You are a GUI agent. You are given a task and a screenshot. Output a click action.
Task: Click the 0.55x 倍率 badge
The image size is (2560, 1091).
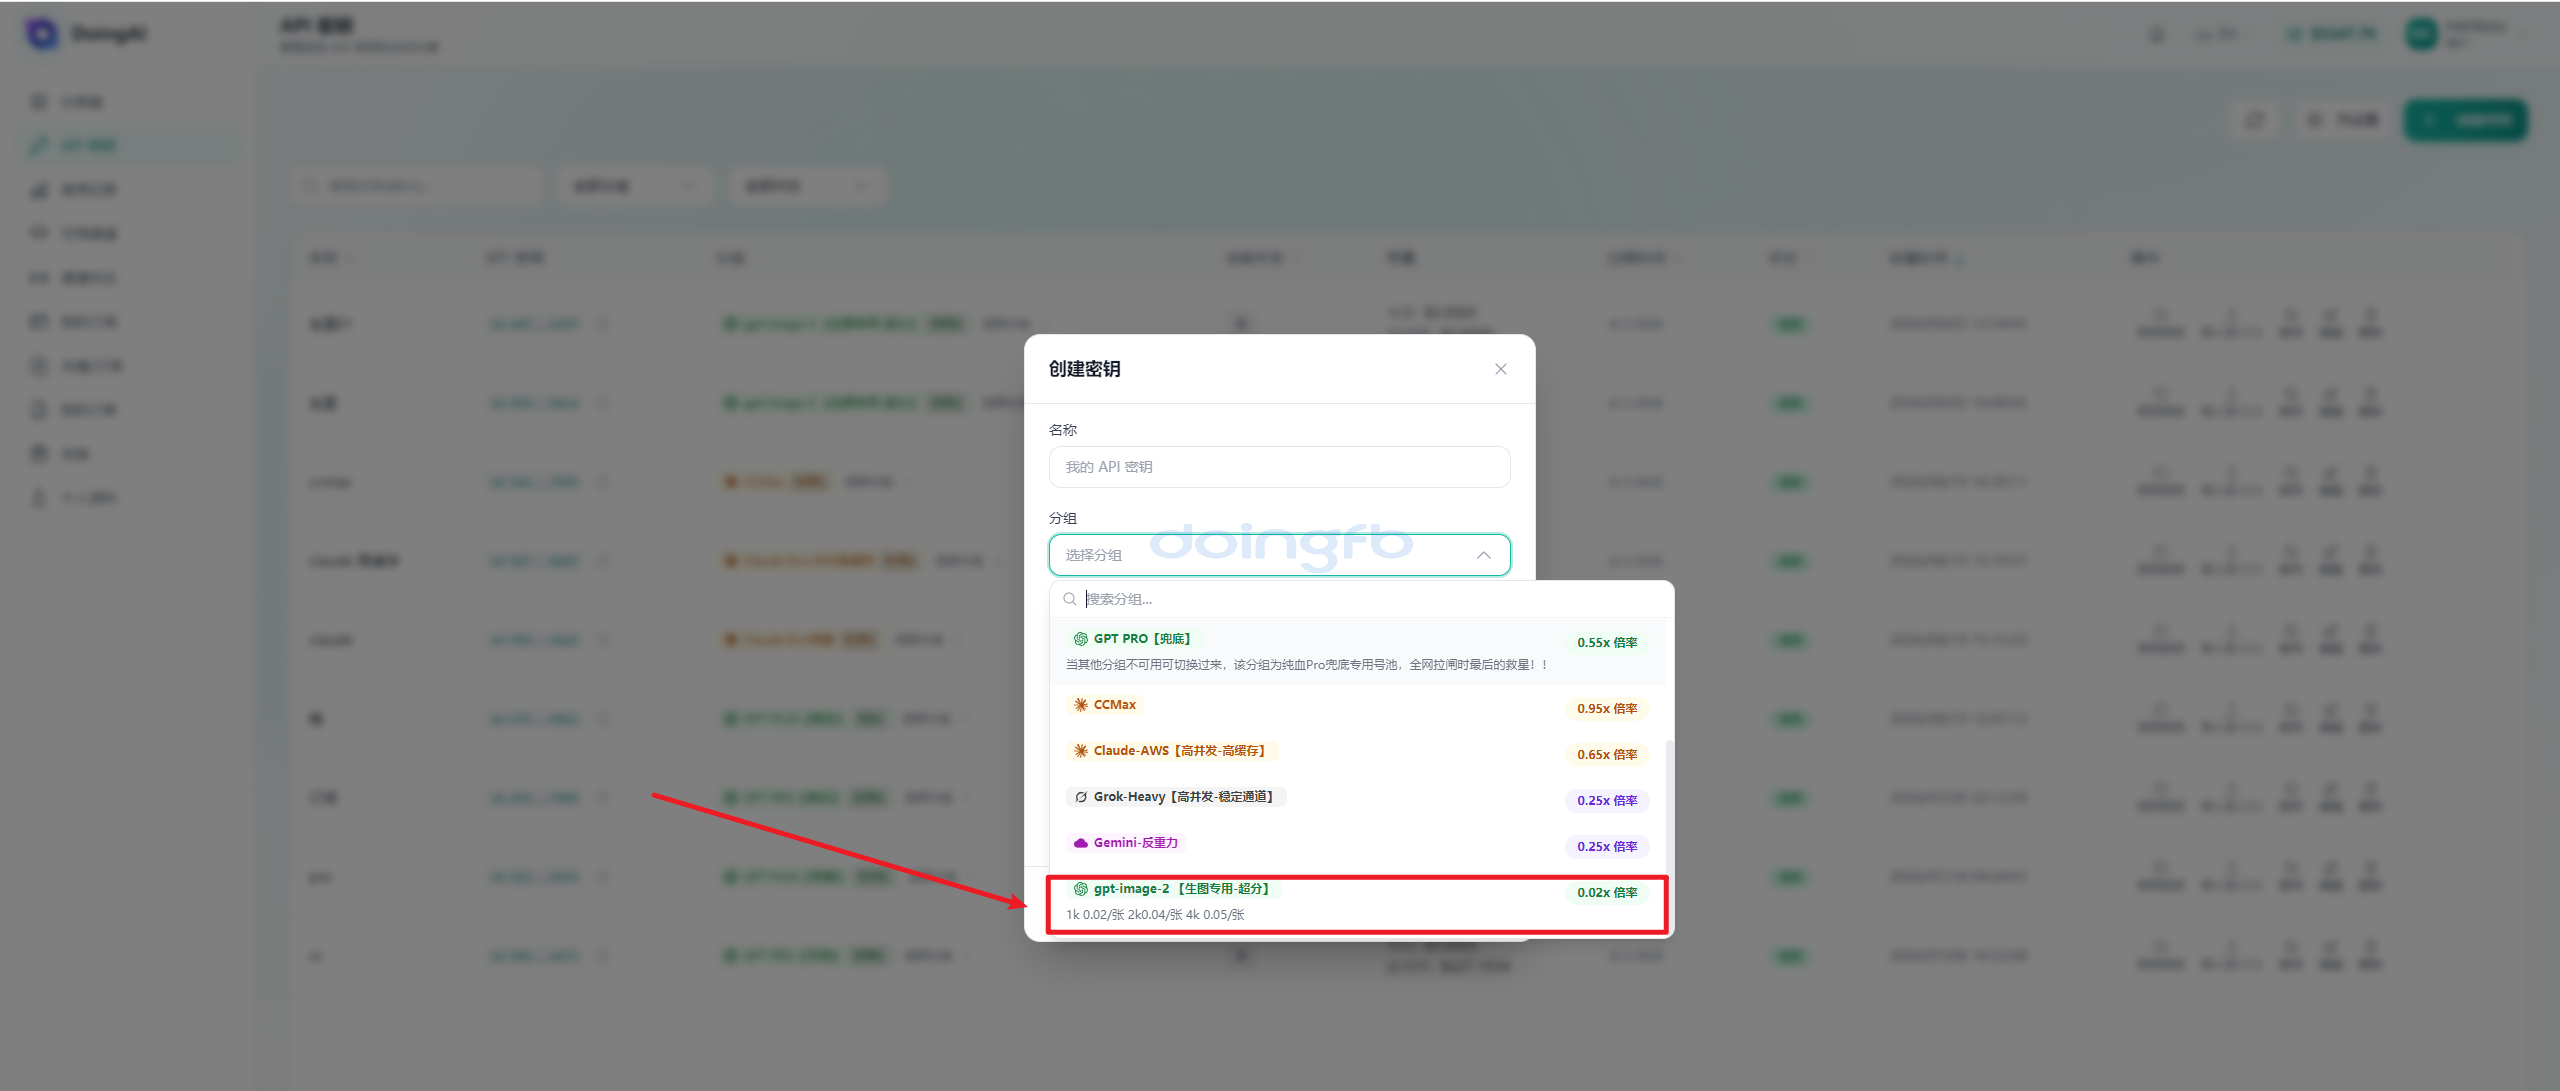[x=1607, y=643]
